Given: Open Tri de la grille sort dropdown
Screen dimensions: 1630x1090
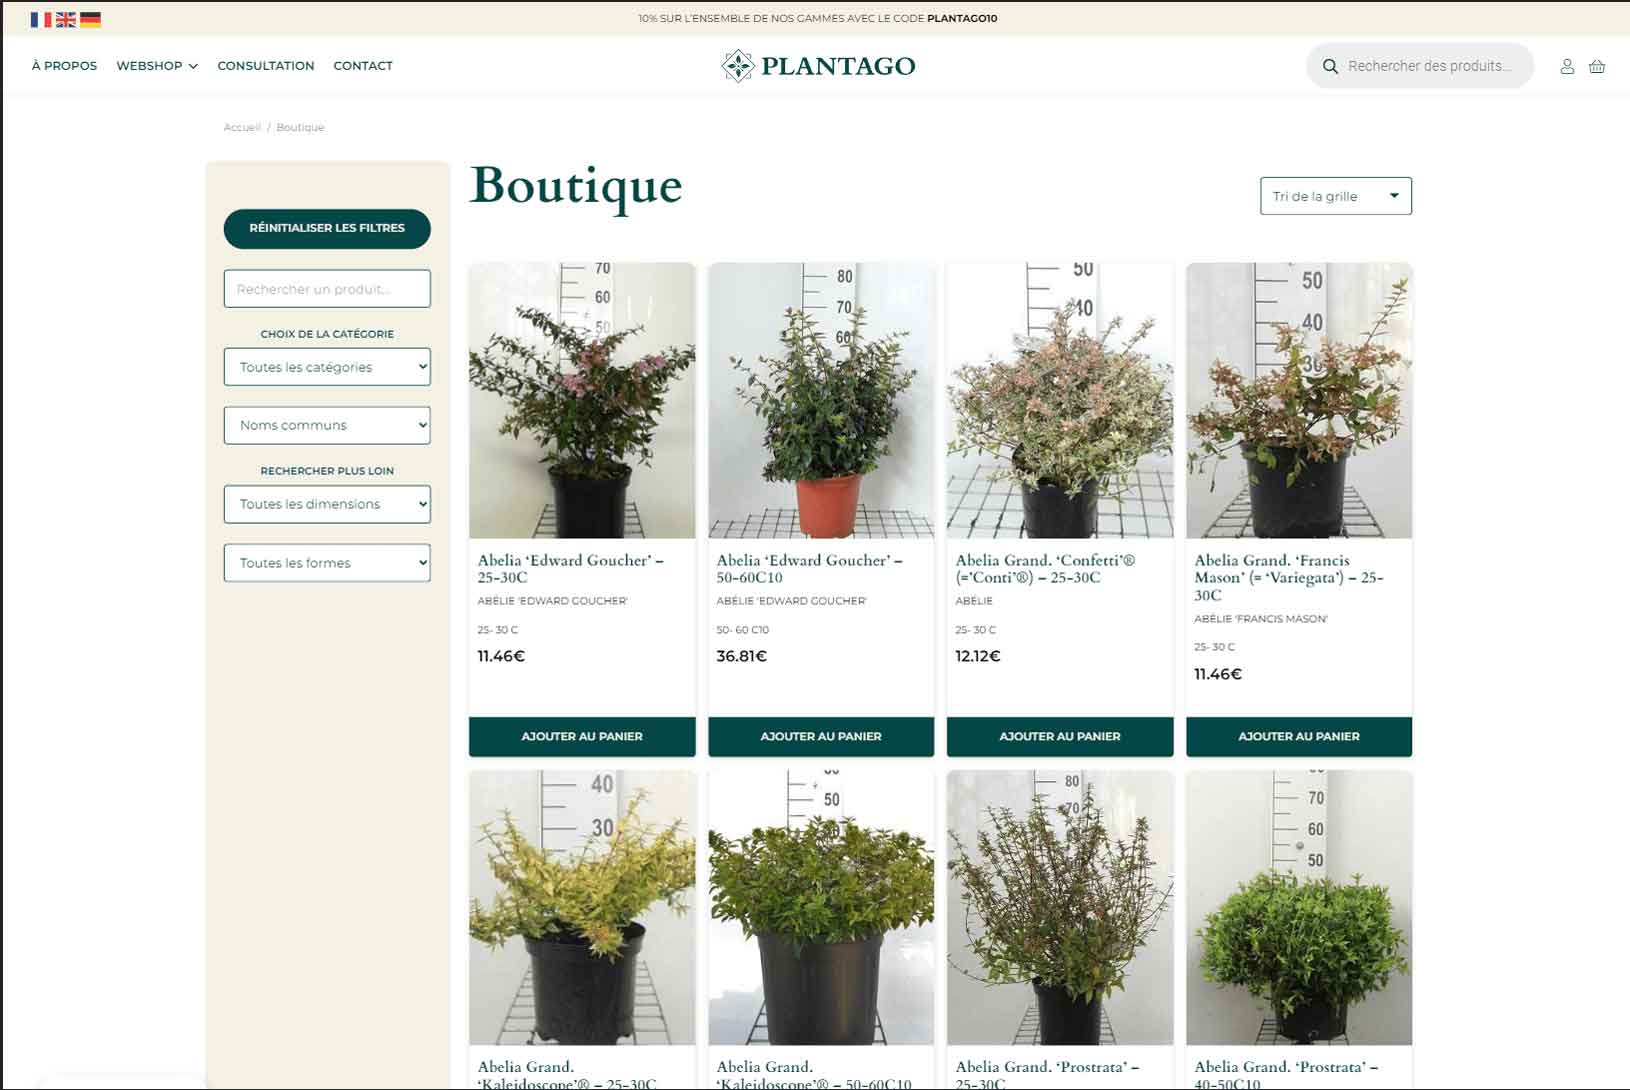Looking at the screenshot, I should pyautogui.click(x=1336, y=196).
